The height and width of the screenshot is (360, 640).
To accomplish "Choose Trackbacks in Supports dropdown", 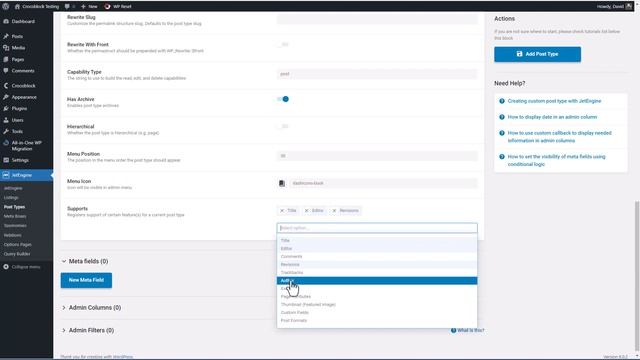I will [x=377, y=272].
